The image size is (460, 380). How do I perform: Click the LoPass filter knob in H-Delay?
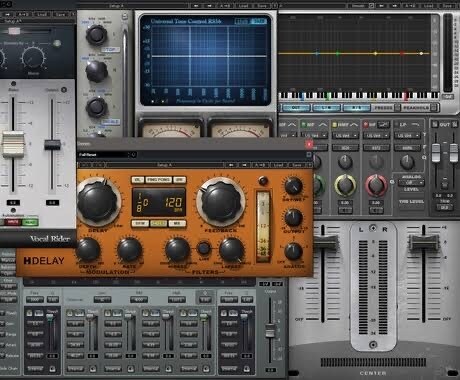pyautogui.click(x=232, y=250)
